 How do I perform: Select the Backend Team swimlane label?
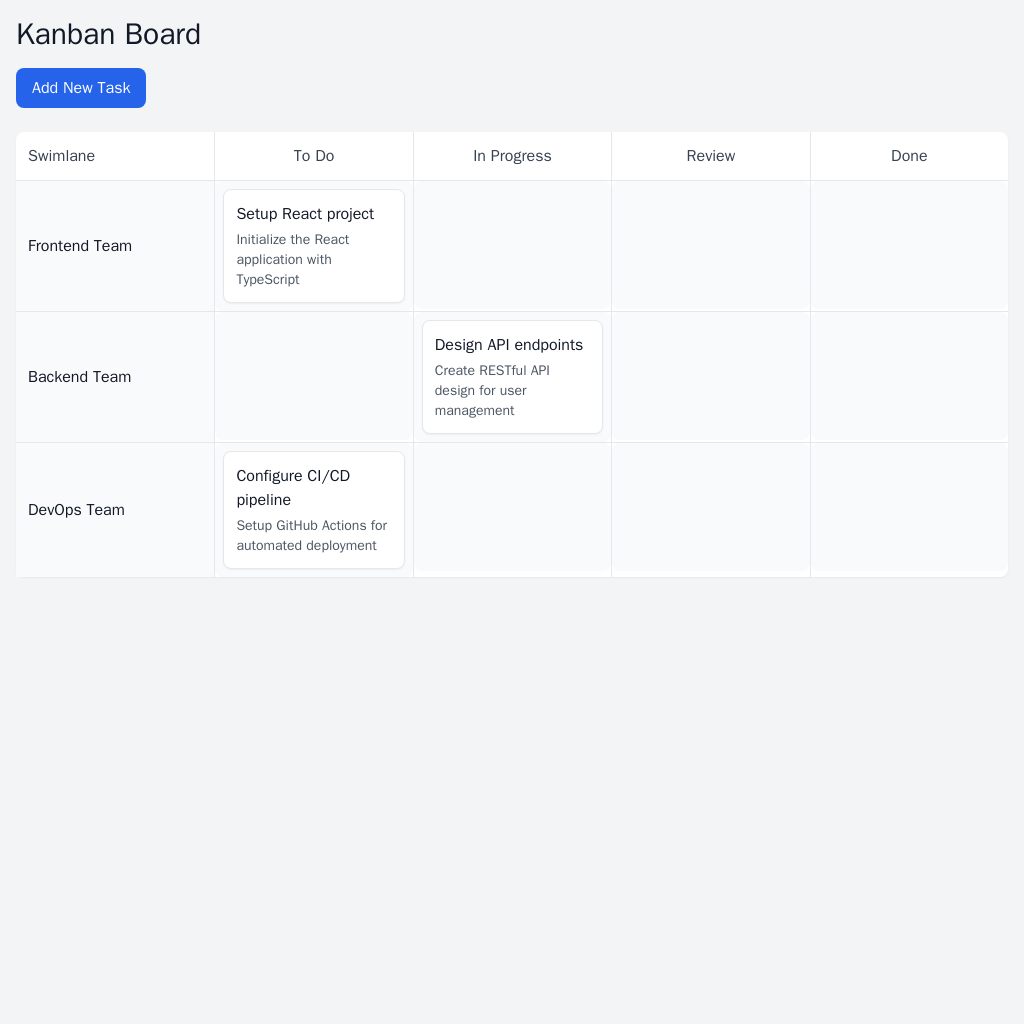(x=80, y=377)
